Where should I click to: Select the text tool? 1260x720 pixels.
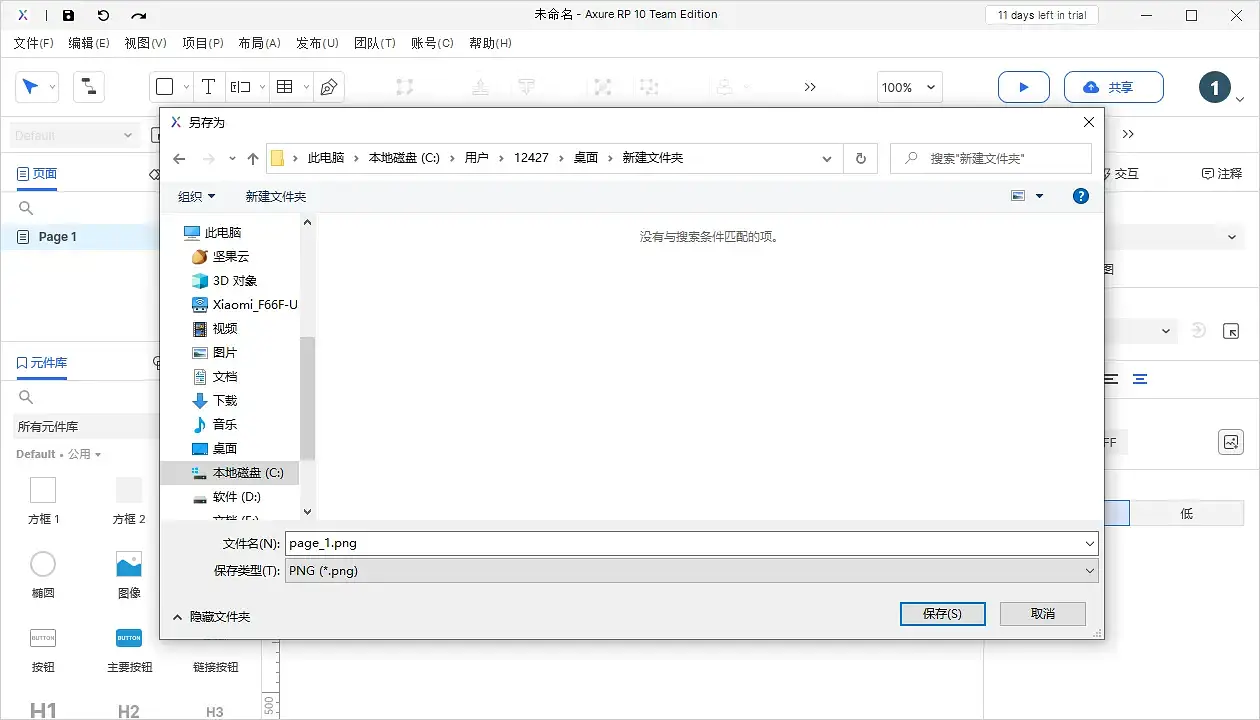[208, 86]
